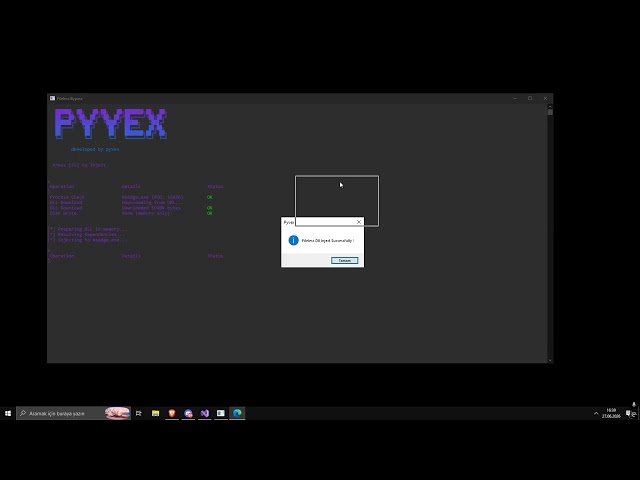Viewport: 640px width, 480px height.
Task: Click the search highlight image in taskbar
Action: [117, 413]
